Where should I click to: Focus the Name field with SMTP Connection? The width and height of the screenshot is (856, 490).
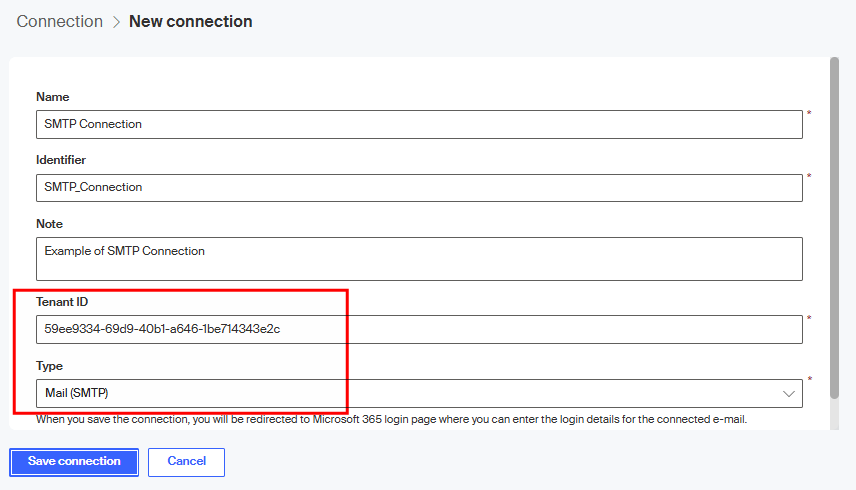(418, 124)
